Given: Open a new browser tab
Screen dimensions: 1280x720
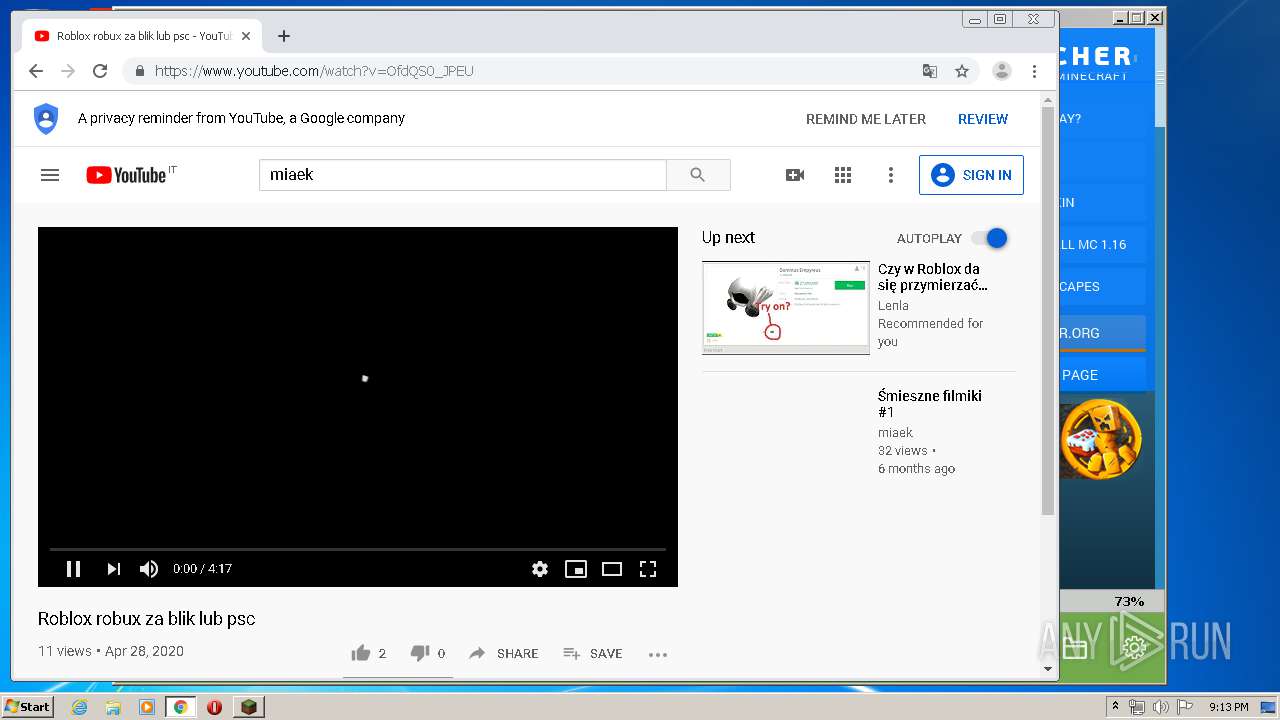Looking at the screenshot, I should [x=284, y=36].
